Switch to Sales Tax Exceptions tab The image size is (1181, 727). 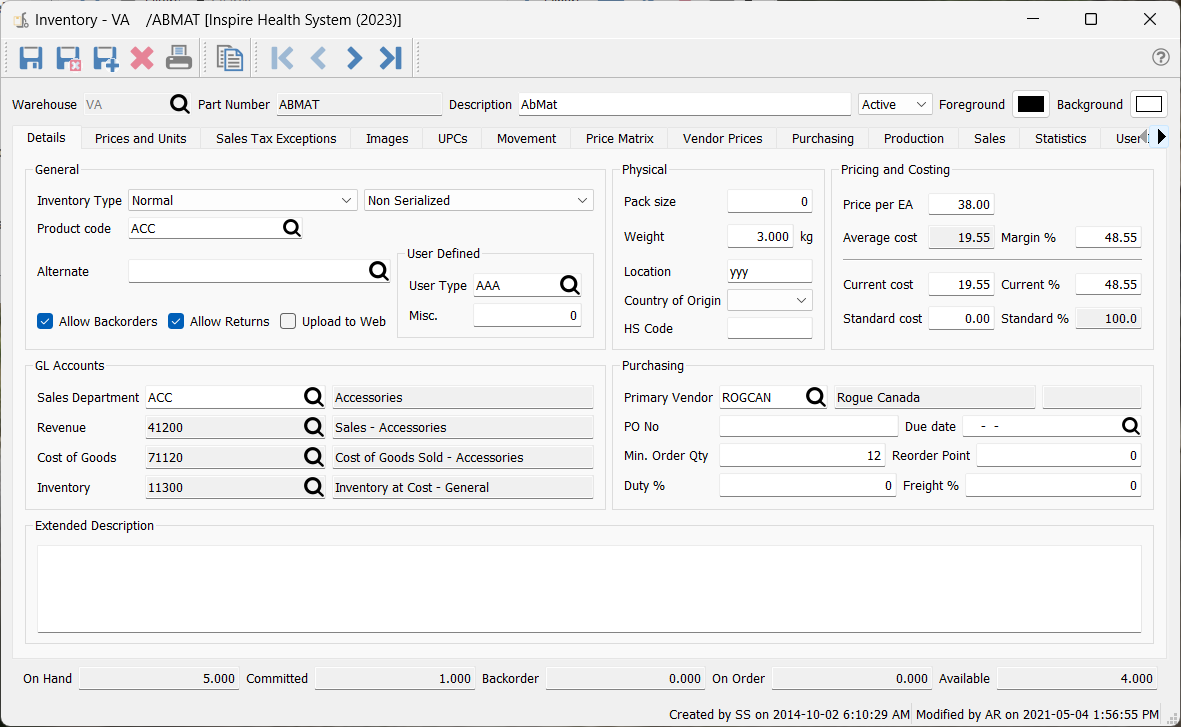276,139
